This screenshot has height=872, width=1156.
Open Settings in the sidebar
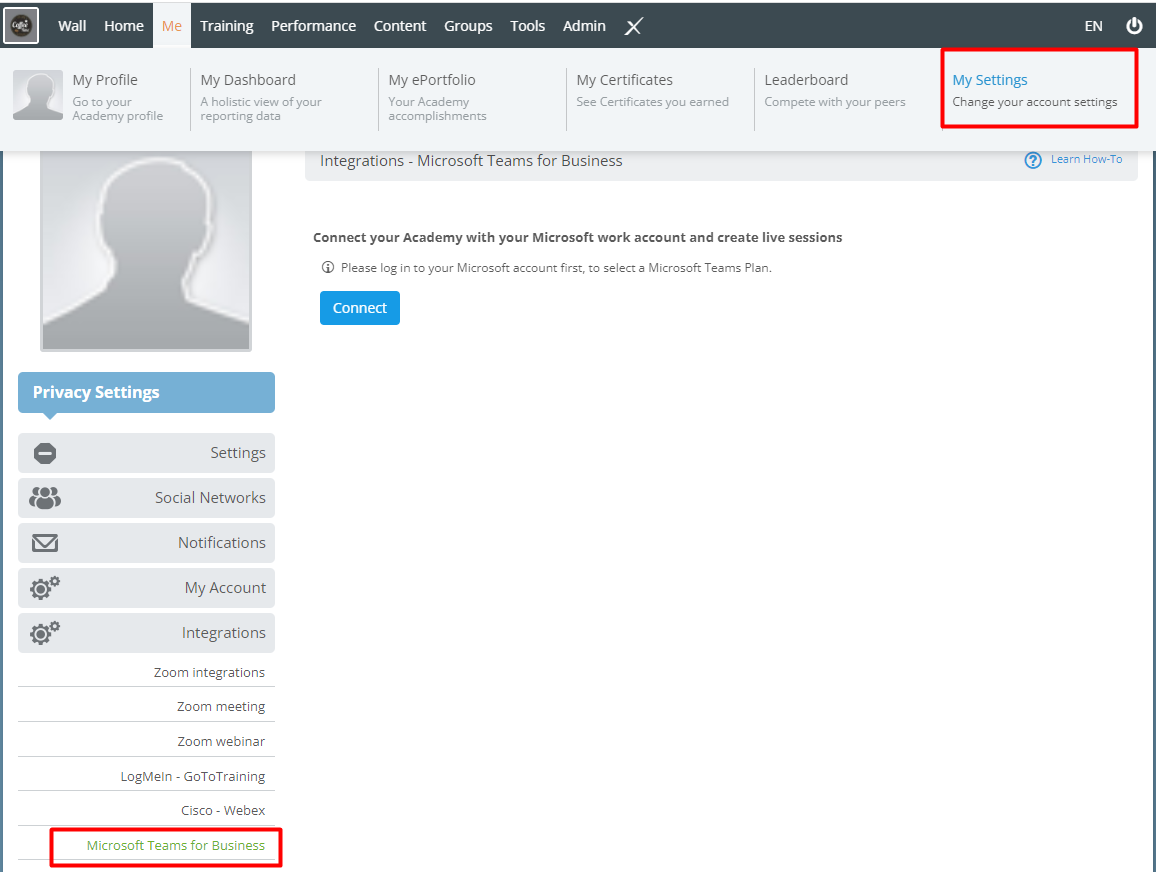[x=146, y=453]
